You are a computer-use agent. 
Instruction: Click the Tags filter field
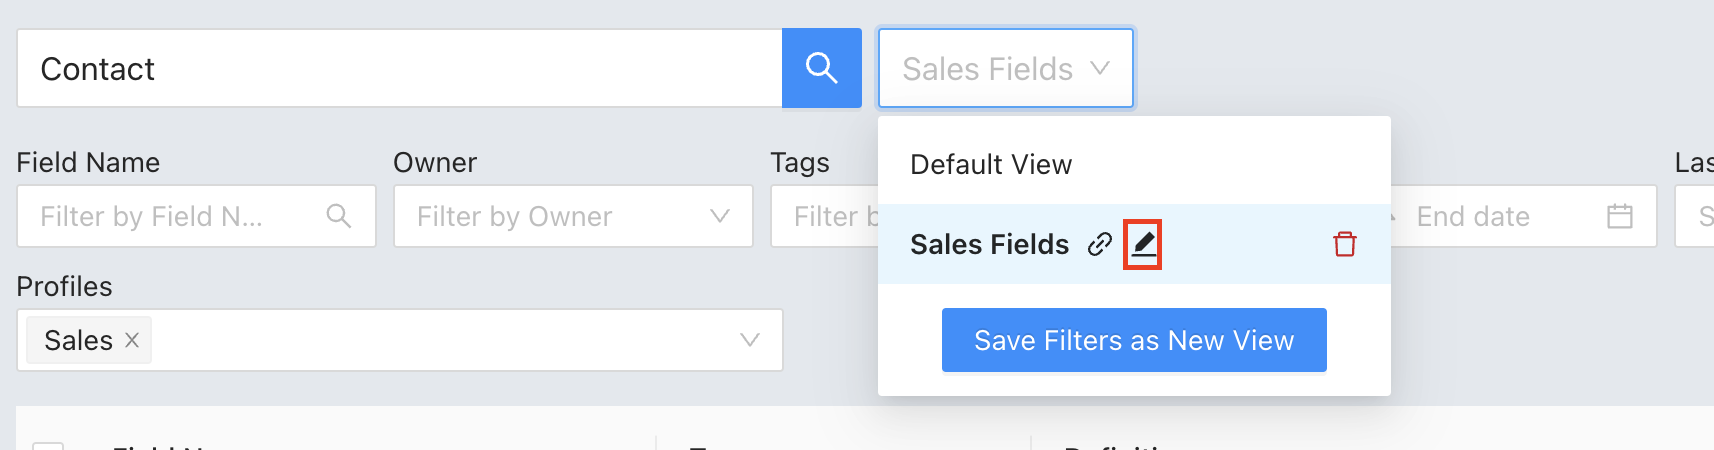pyautogui.click(x=824, y=216)
